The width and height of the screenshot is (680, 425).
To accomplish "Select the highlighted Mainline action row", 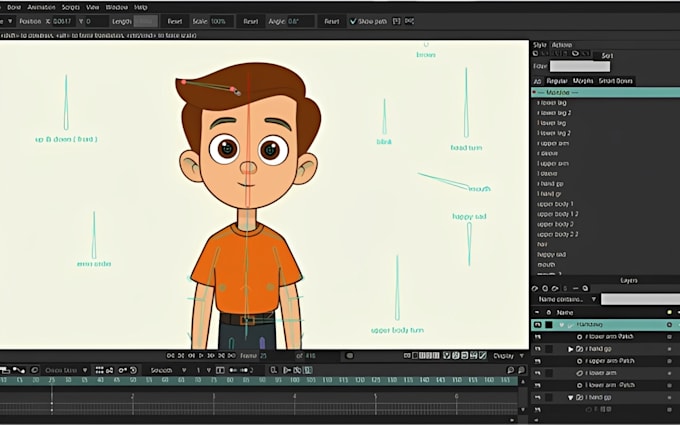I will tap(605, 92).
